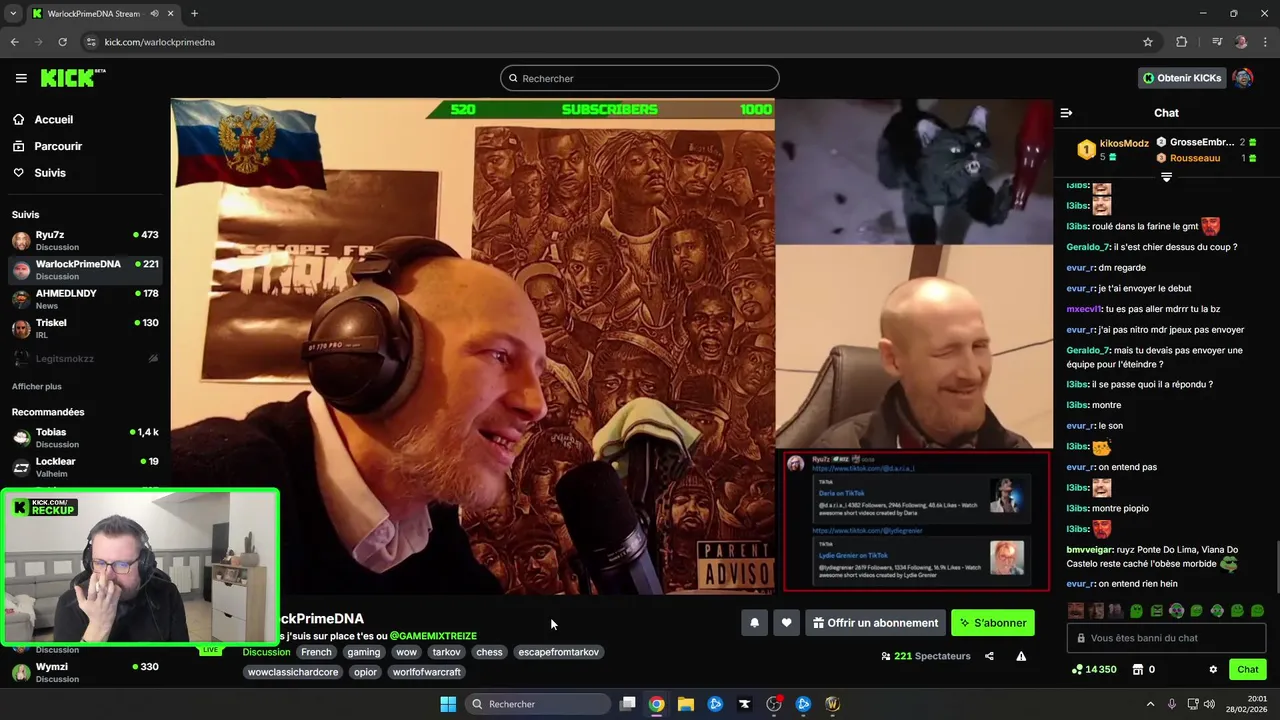Image resolution: width=1280 pixels, height=720 pixels.
Task: Click username mxecv11 in chat
Action: 1084,309
